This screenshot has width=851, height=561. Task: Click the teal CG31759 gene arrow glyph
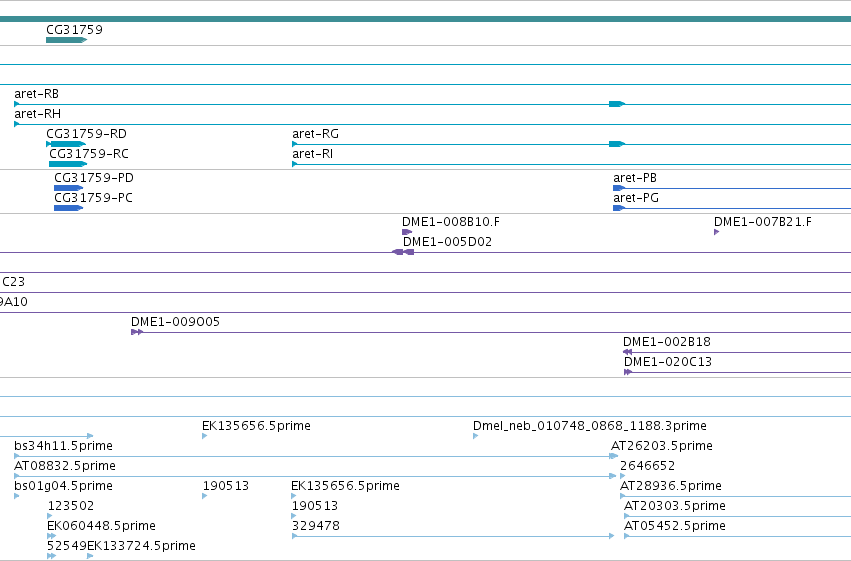[x=66, y=40]
